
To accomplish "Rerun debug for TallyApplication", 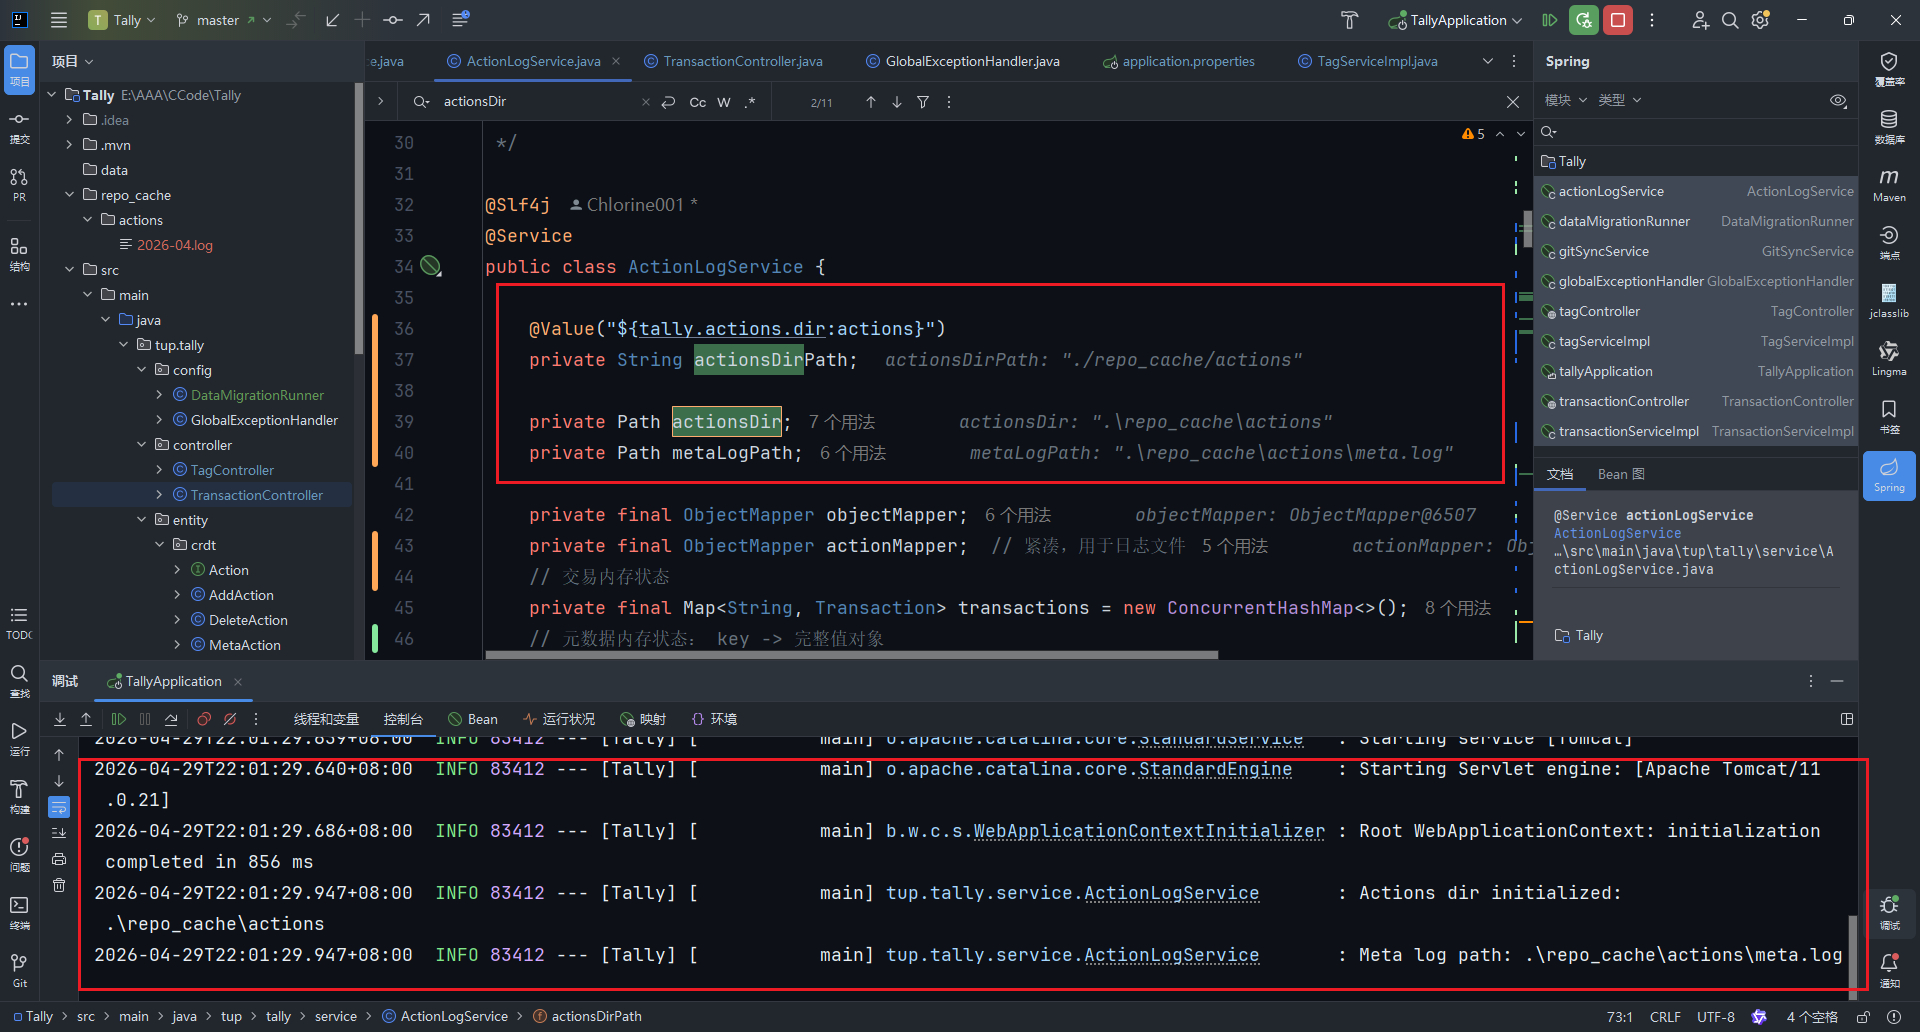I will (x=1583, y=20).
